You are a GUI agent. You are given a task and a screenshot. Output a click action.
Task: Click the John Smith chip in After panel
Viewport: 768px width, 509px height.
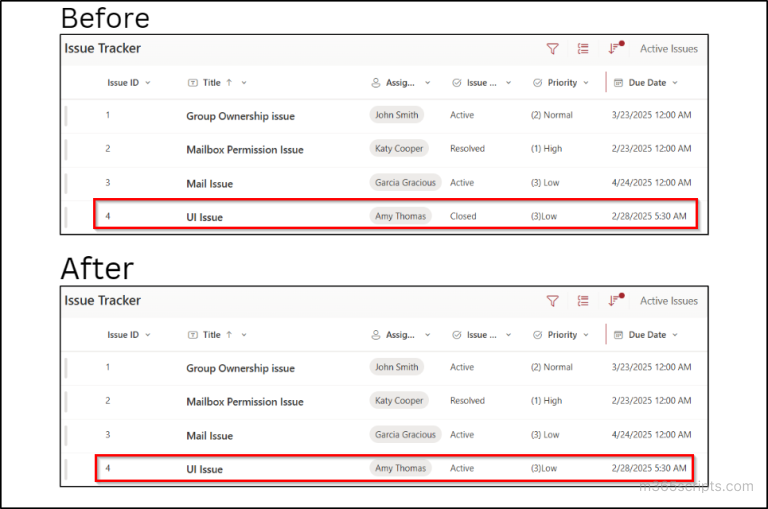point(397,367)
